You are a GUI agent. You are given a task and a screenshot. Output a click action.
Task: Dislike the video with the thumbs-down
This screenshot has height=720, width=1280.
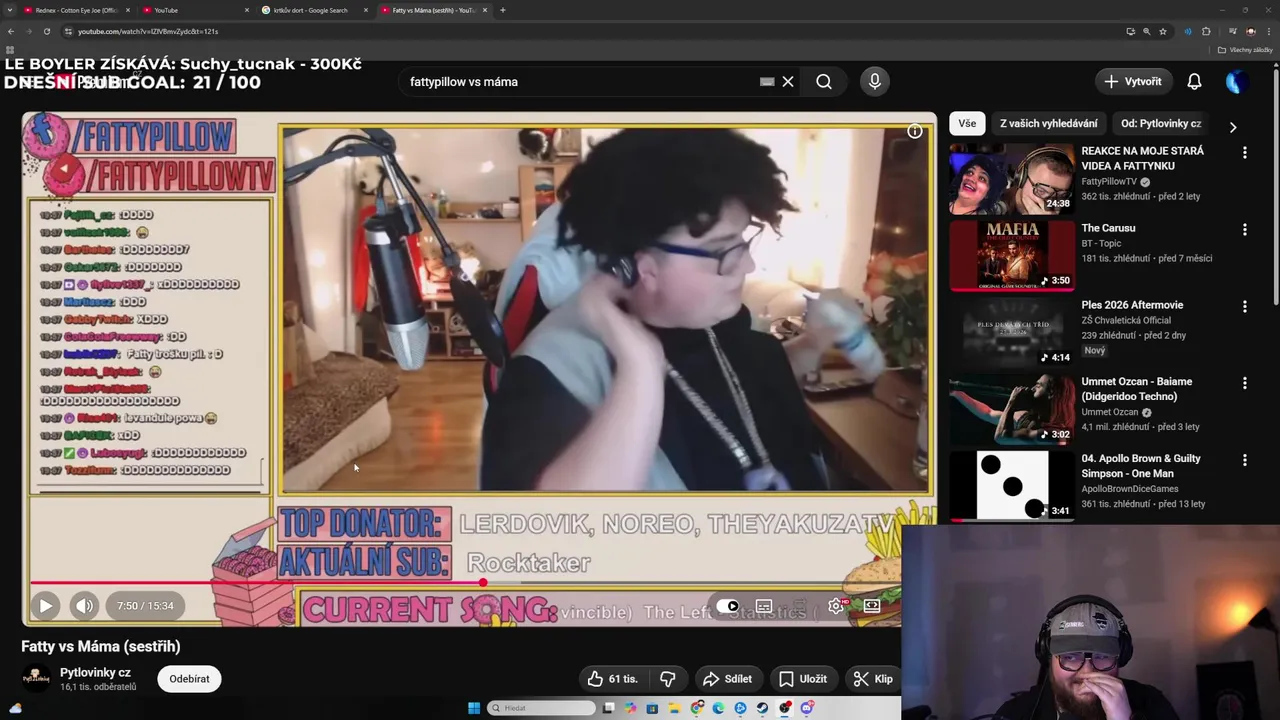[x=667, y=679]
